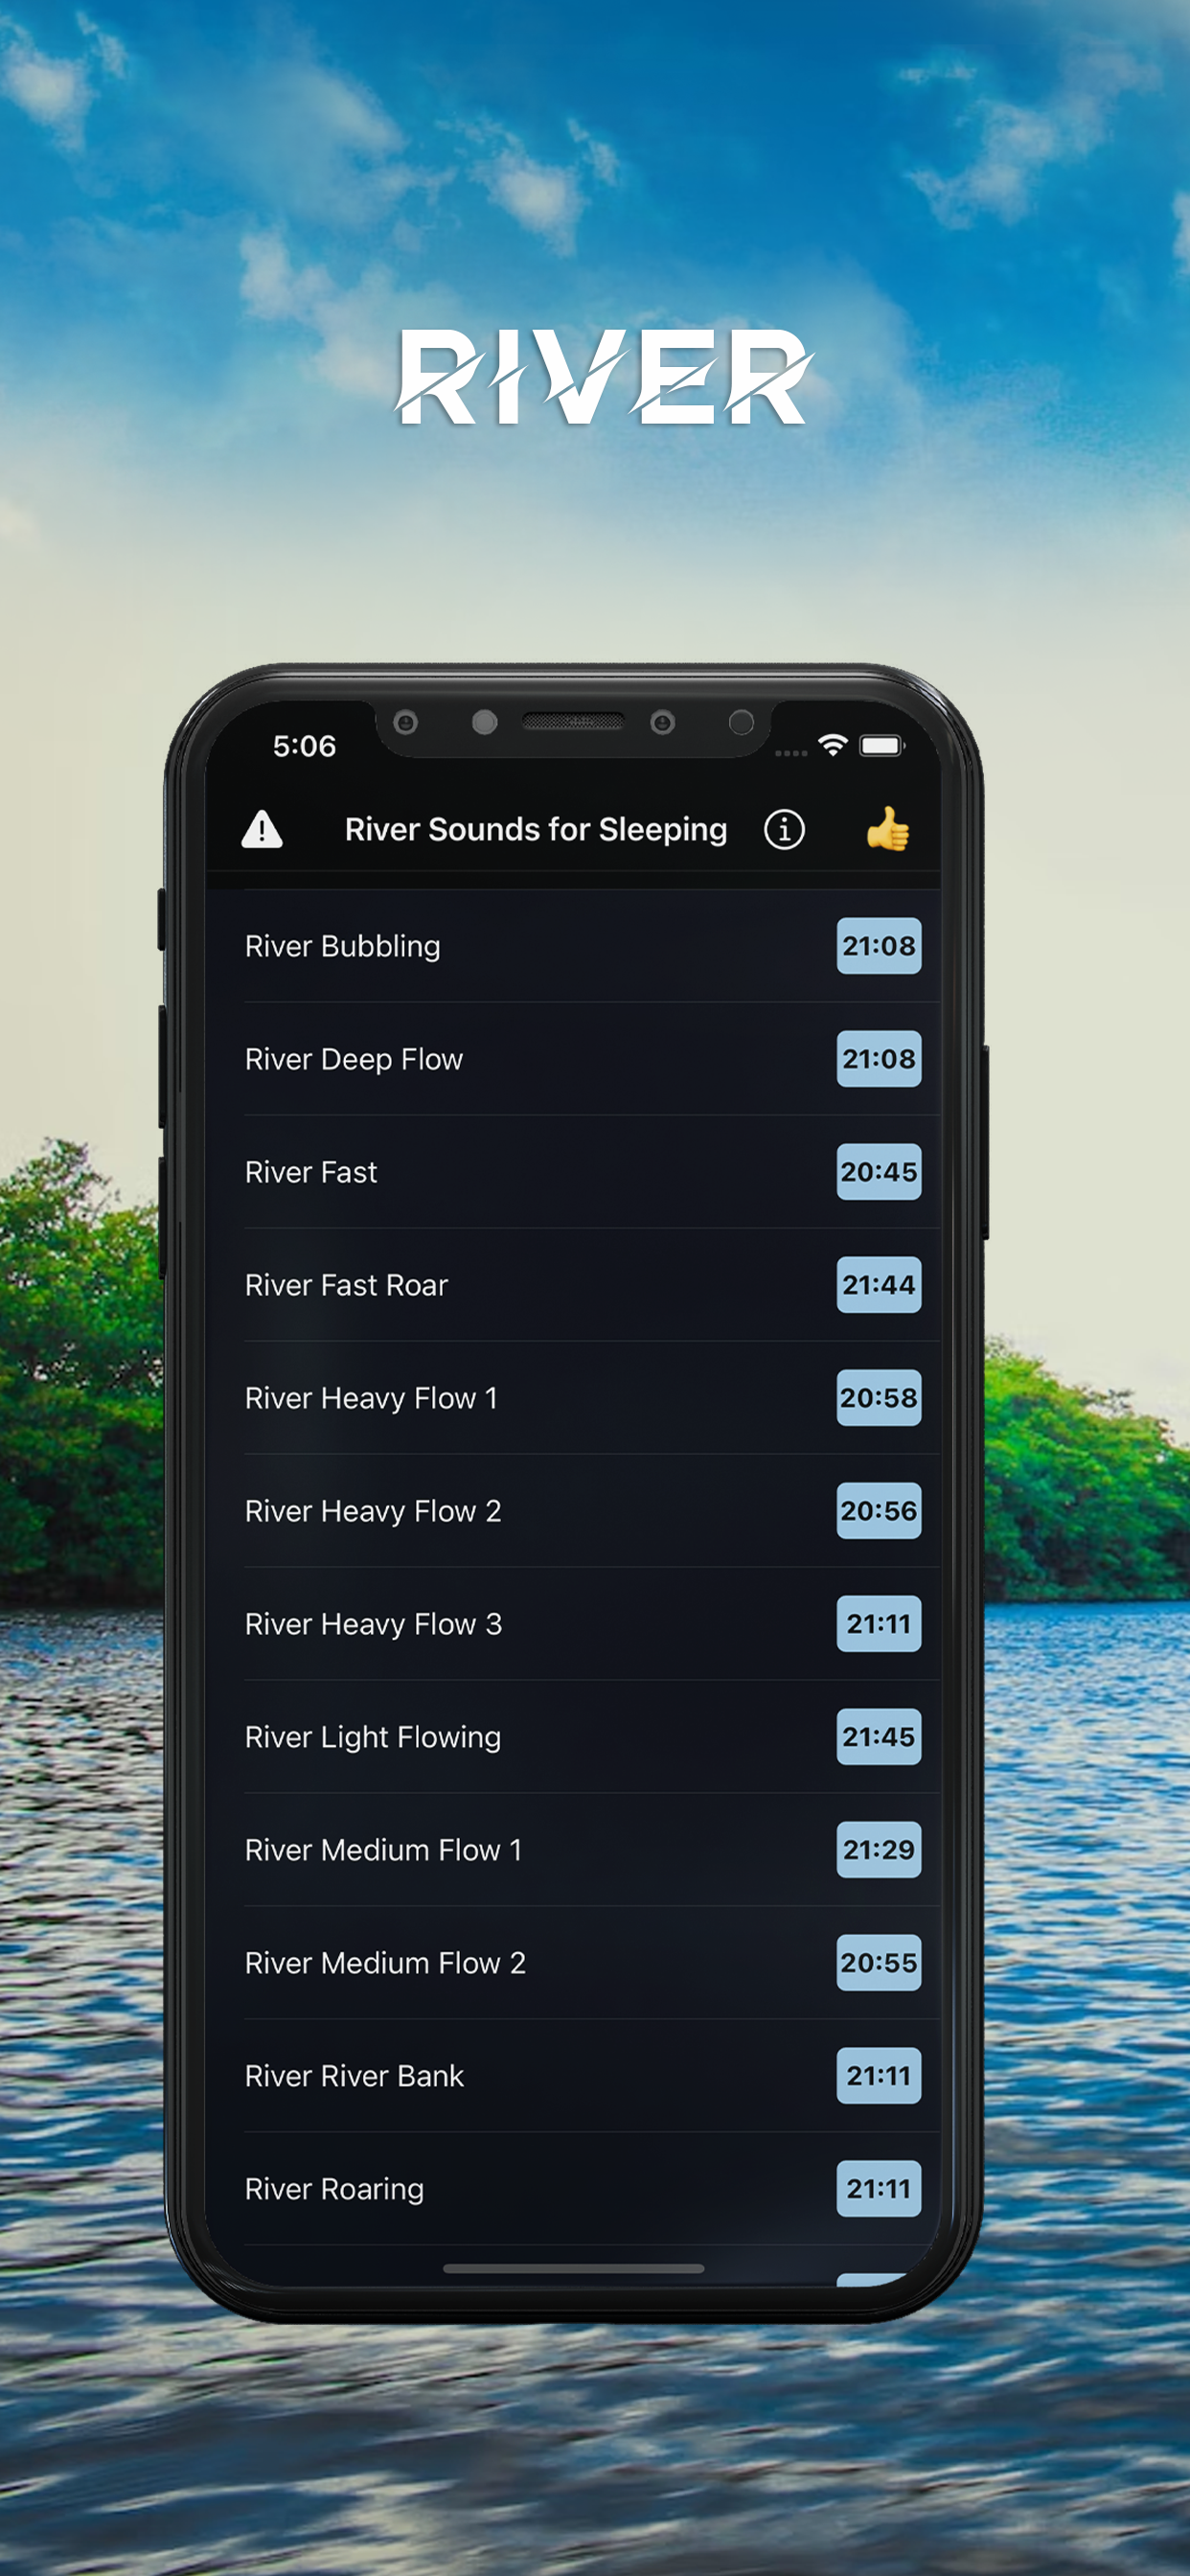Play River Heavy Flow 3
The image size is (1190, 2576).
coord(572,1624)
